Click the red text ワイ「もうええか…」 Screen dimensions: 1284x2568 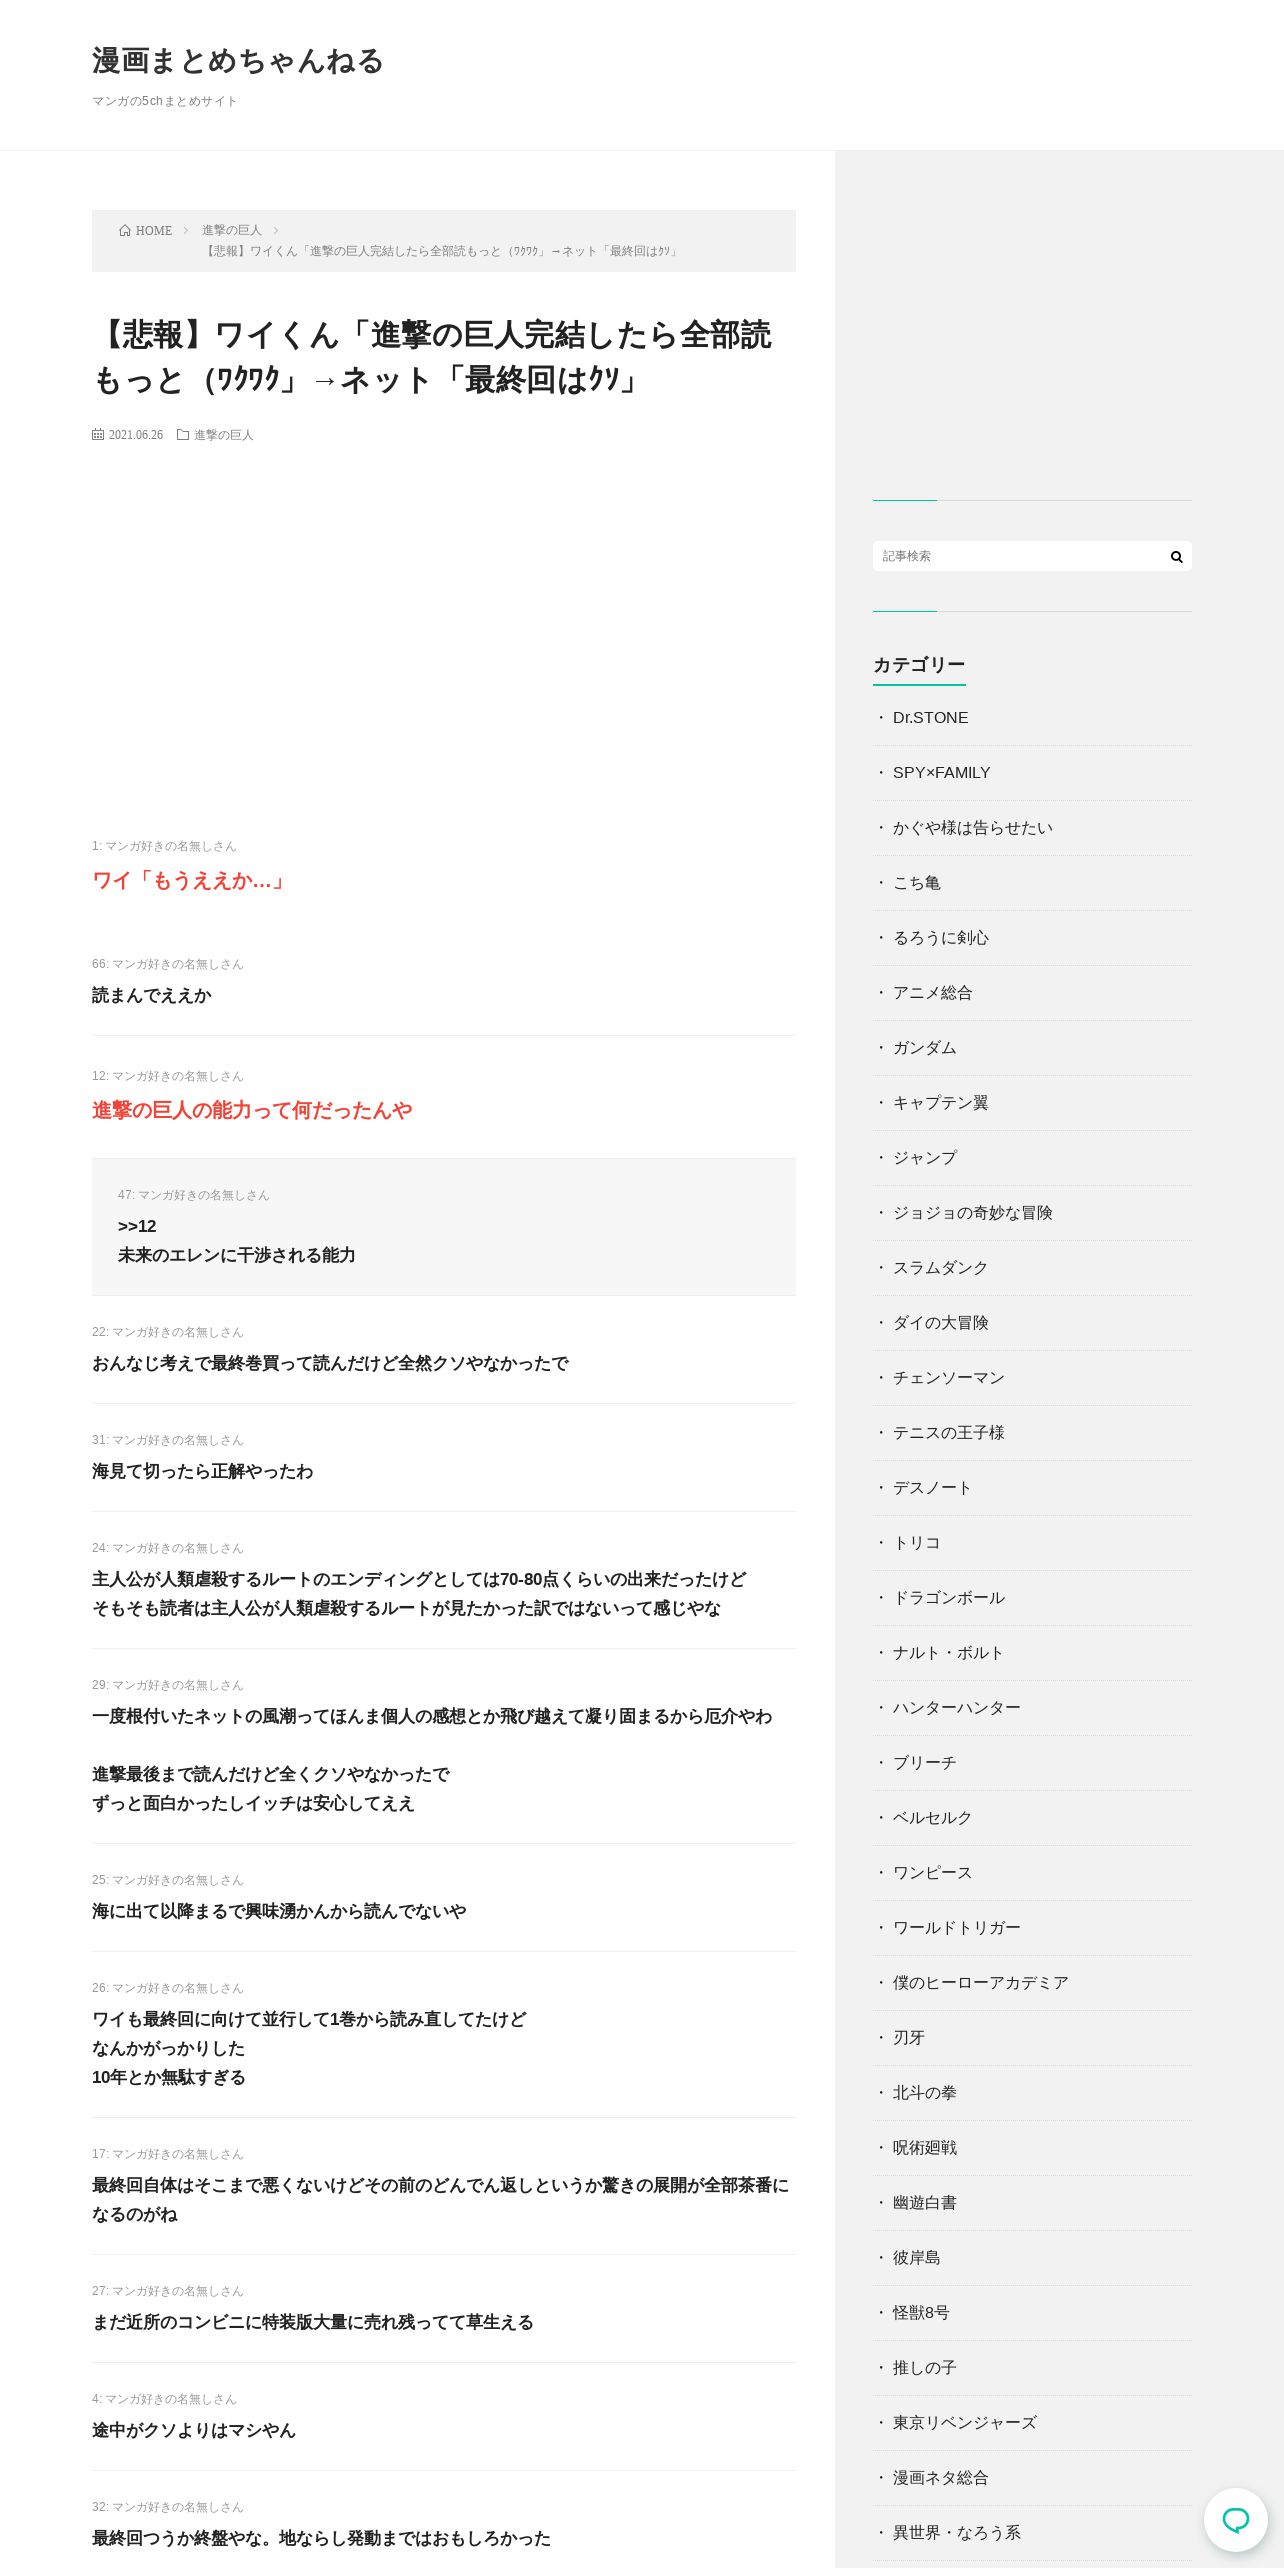click(189, 881)
